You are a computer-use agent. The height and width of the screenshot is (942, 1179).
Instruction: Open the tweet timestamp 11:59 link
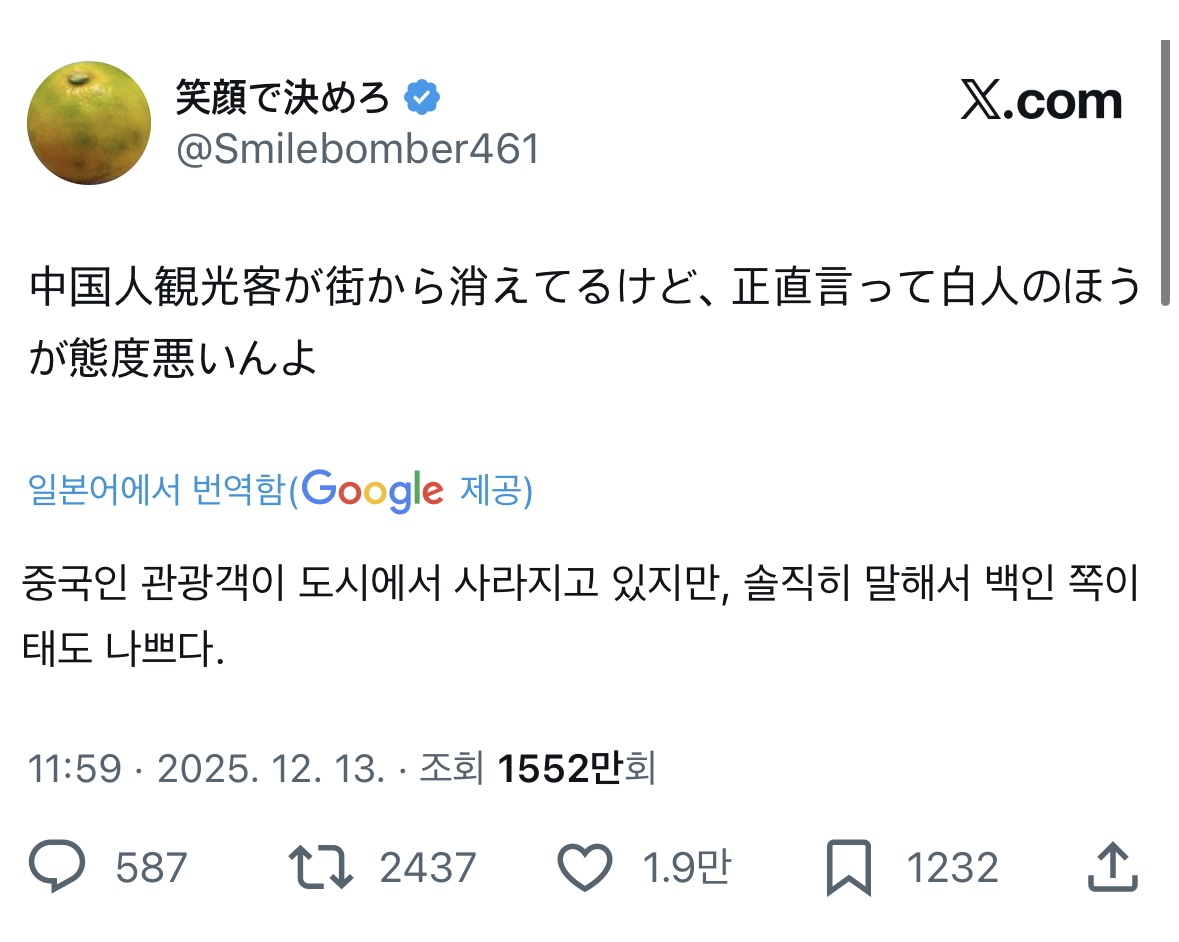pyautogui.click(x=75, y=769)
